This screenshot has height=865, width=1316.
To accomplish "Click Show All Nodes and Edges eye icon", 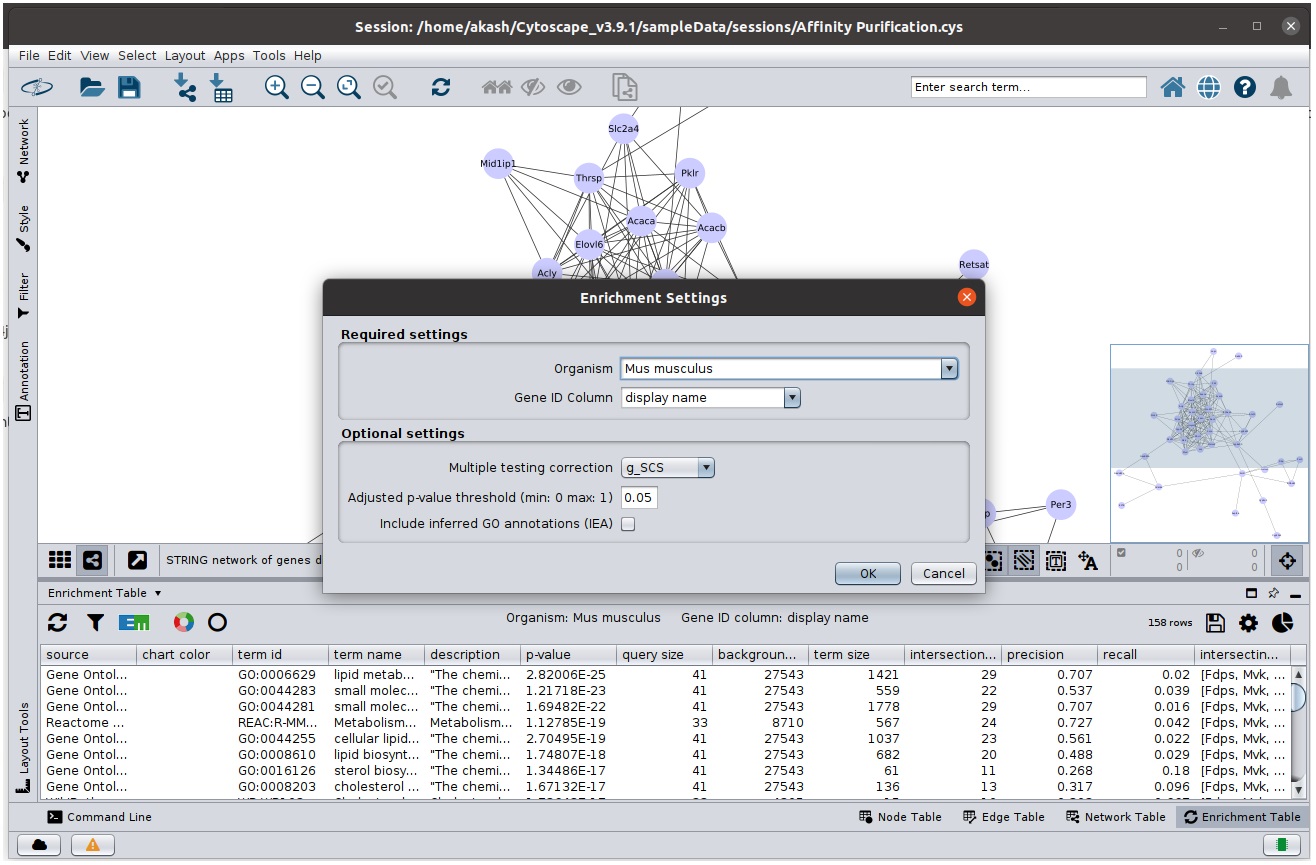I will (x=569, y=88).
